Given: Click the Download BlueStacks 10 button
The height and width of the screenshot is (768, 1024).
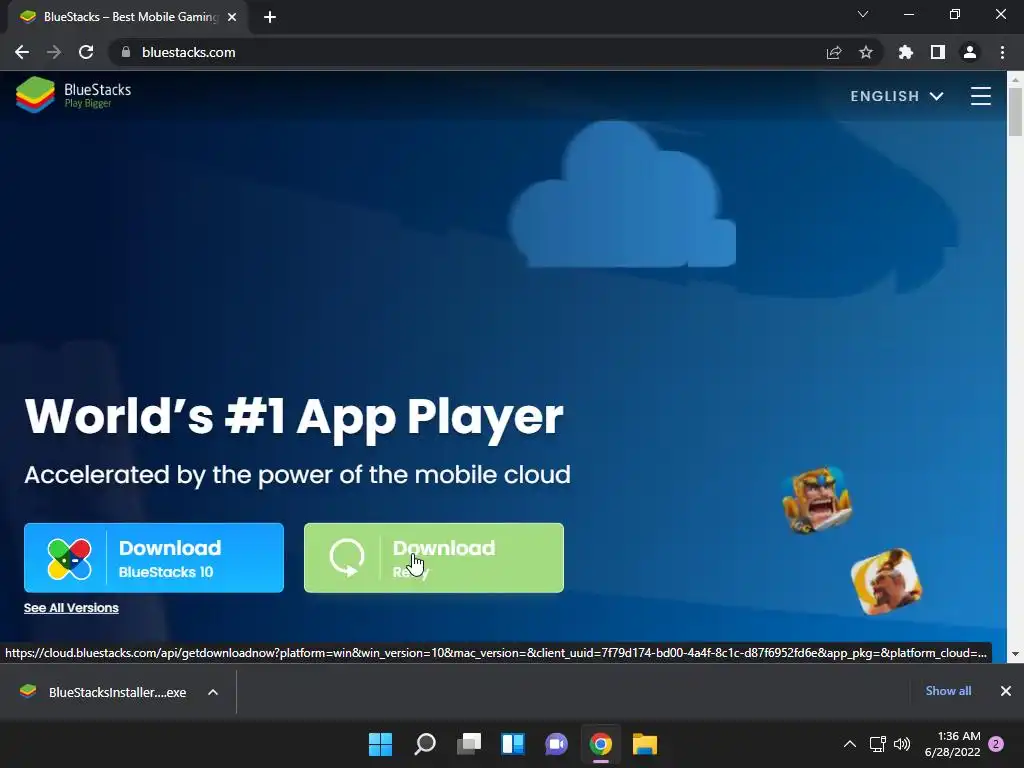Looking at the screenshot, I should click(154, 558).
